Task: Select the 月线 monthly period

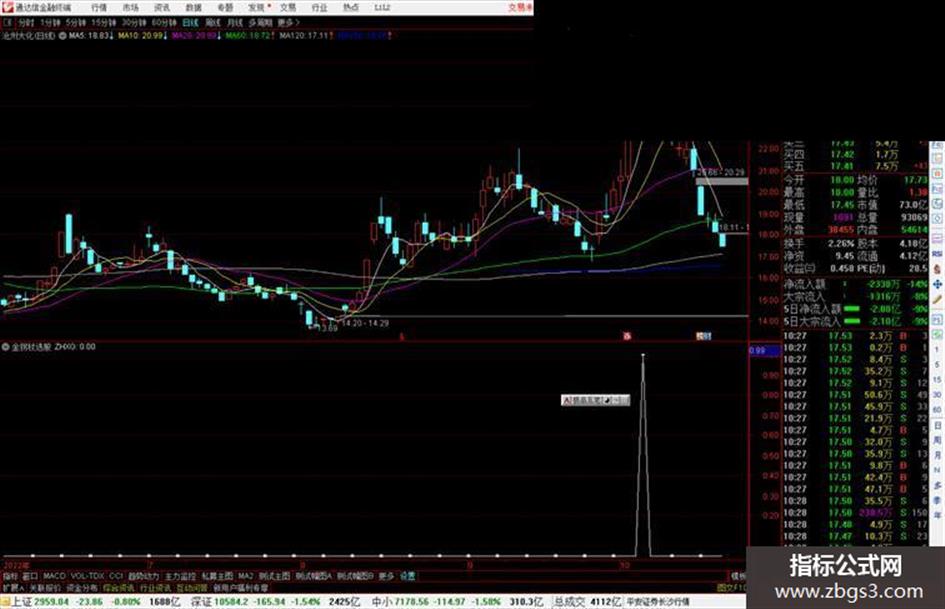Action: pyautogui.click(x=234, y=22)
